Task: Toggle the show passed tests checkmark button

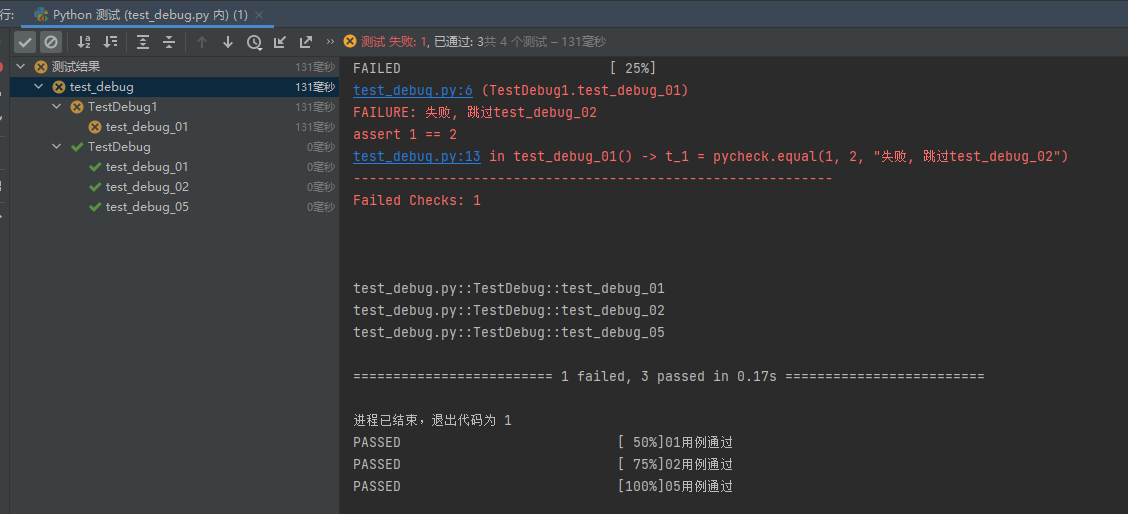Action: pyautogui.click(x=25, y=42)
